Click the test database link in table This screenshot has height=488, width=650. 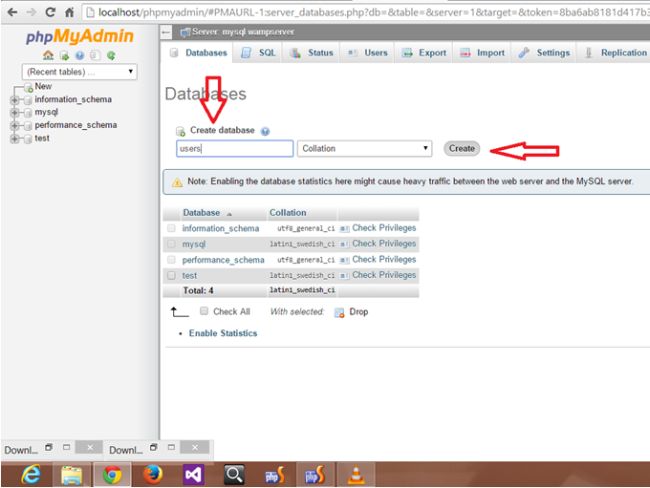(x=189, y=276)
